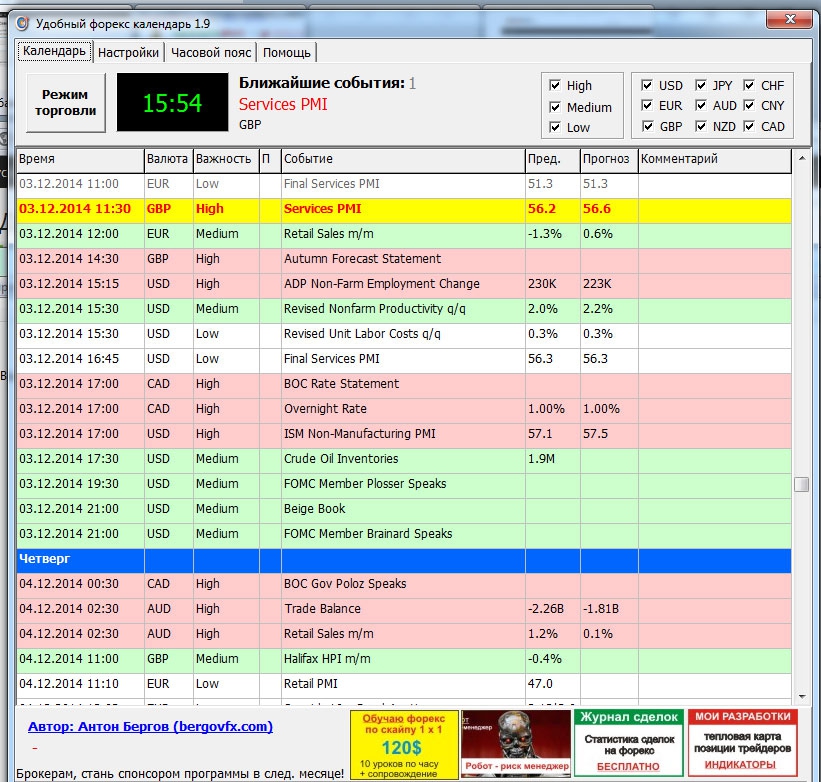Image resolution: width=821 pixels, height=782 pixels.
Task: Switch to the Настройки tab
Action: click(x=129, y=53)
